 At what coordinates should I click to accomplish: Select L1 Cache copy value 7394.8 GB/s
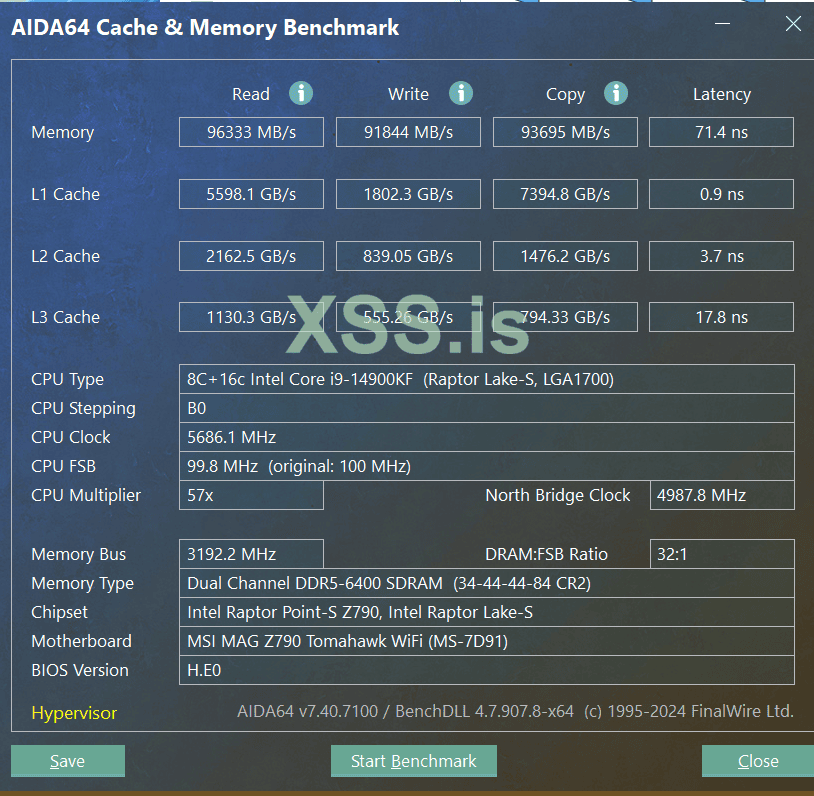click(x=565, y=194)
